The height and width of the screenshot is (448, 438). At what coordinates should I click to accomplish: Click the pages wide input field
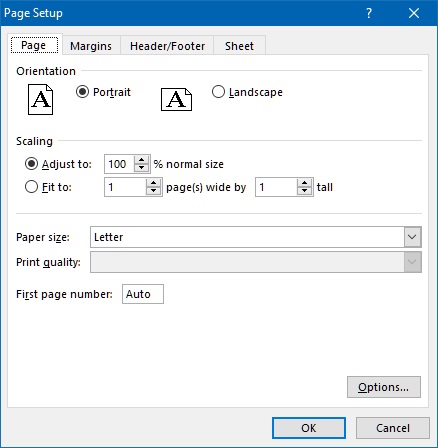(125, 187)
